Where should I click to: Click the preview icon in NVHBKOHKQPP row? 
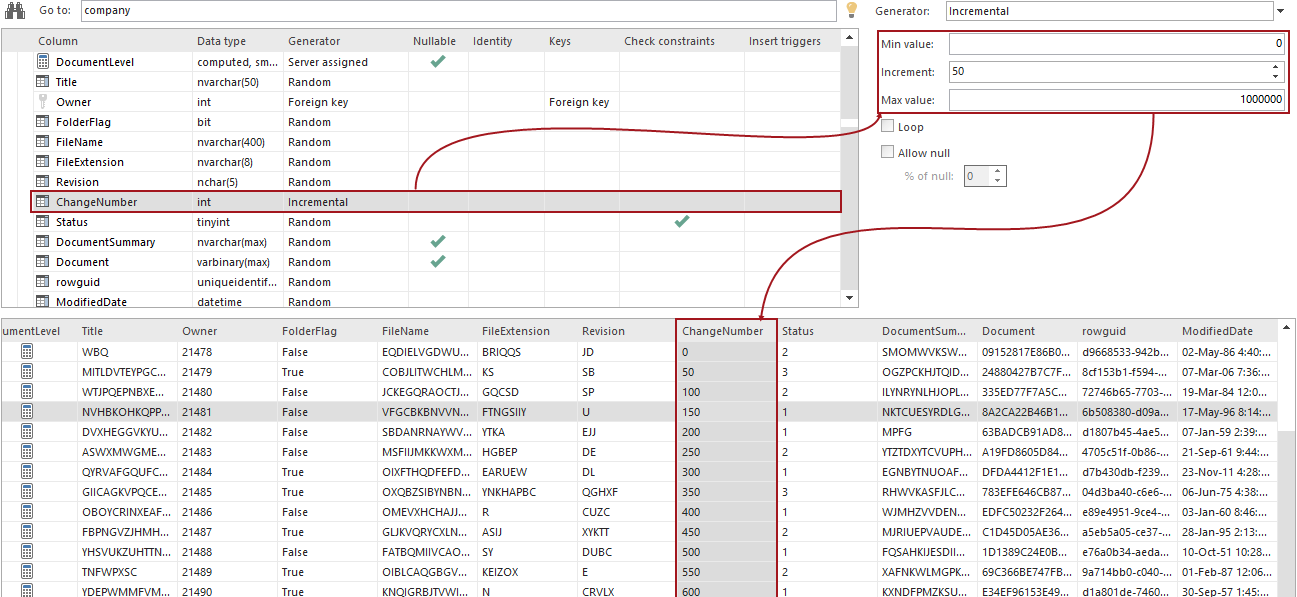pyautogui.click(x=27, y=411)
